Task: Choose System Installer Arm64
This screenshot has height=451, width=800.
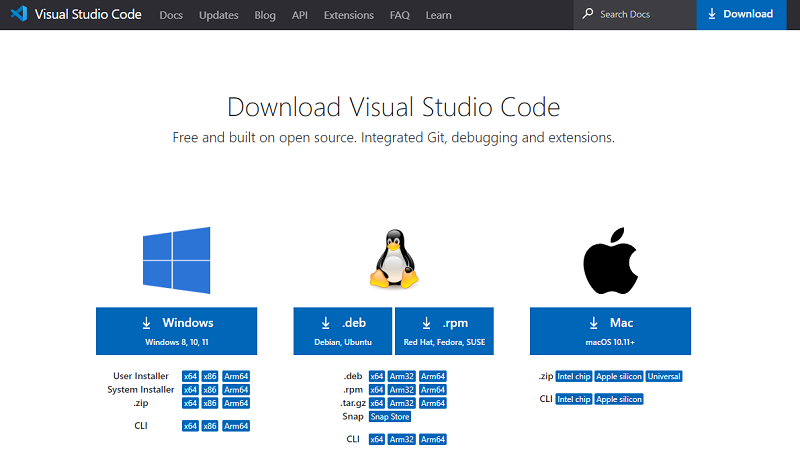Action: coord(236,390)
